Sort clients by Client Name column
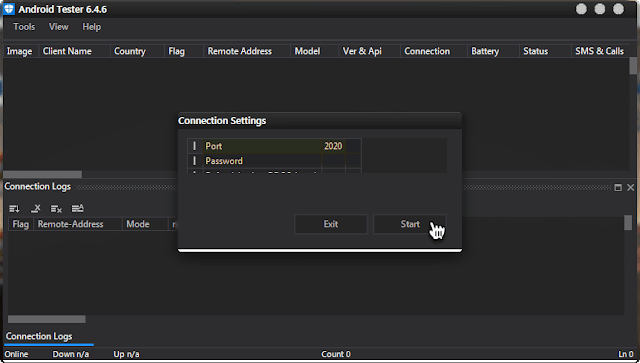Viewport: 640px width, 363px height. click(x=67, y=51)
